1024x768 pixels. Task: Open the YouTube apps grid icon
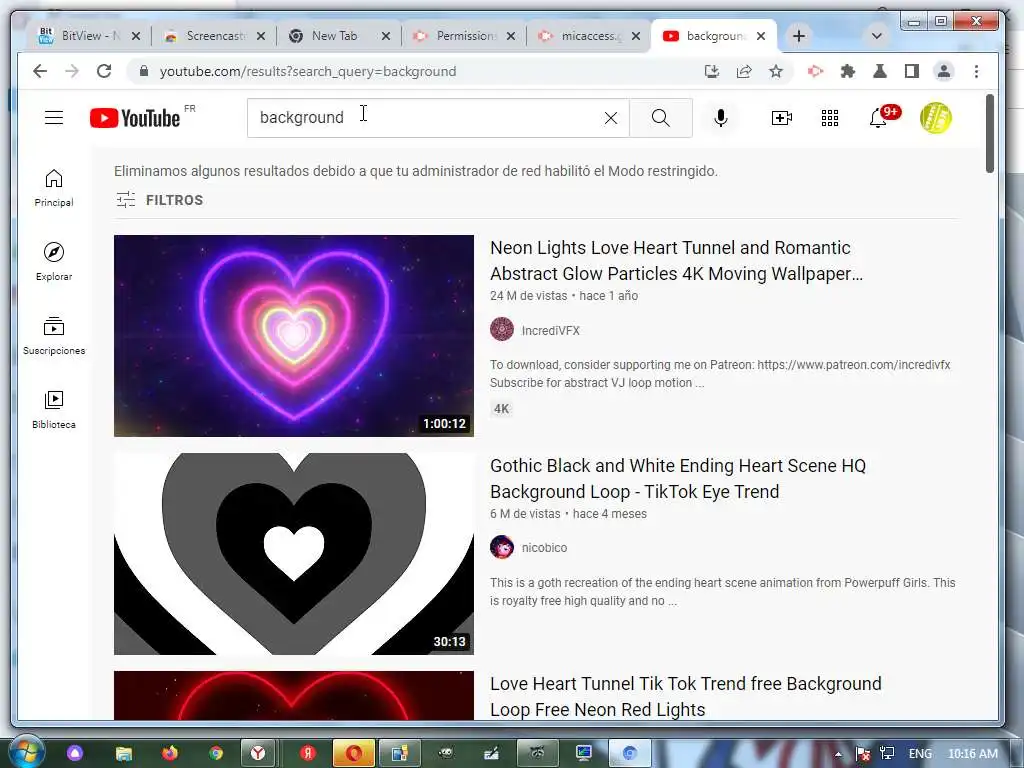(830, 118)
